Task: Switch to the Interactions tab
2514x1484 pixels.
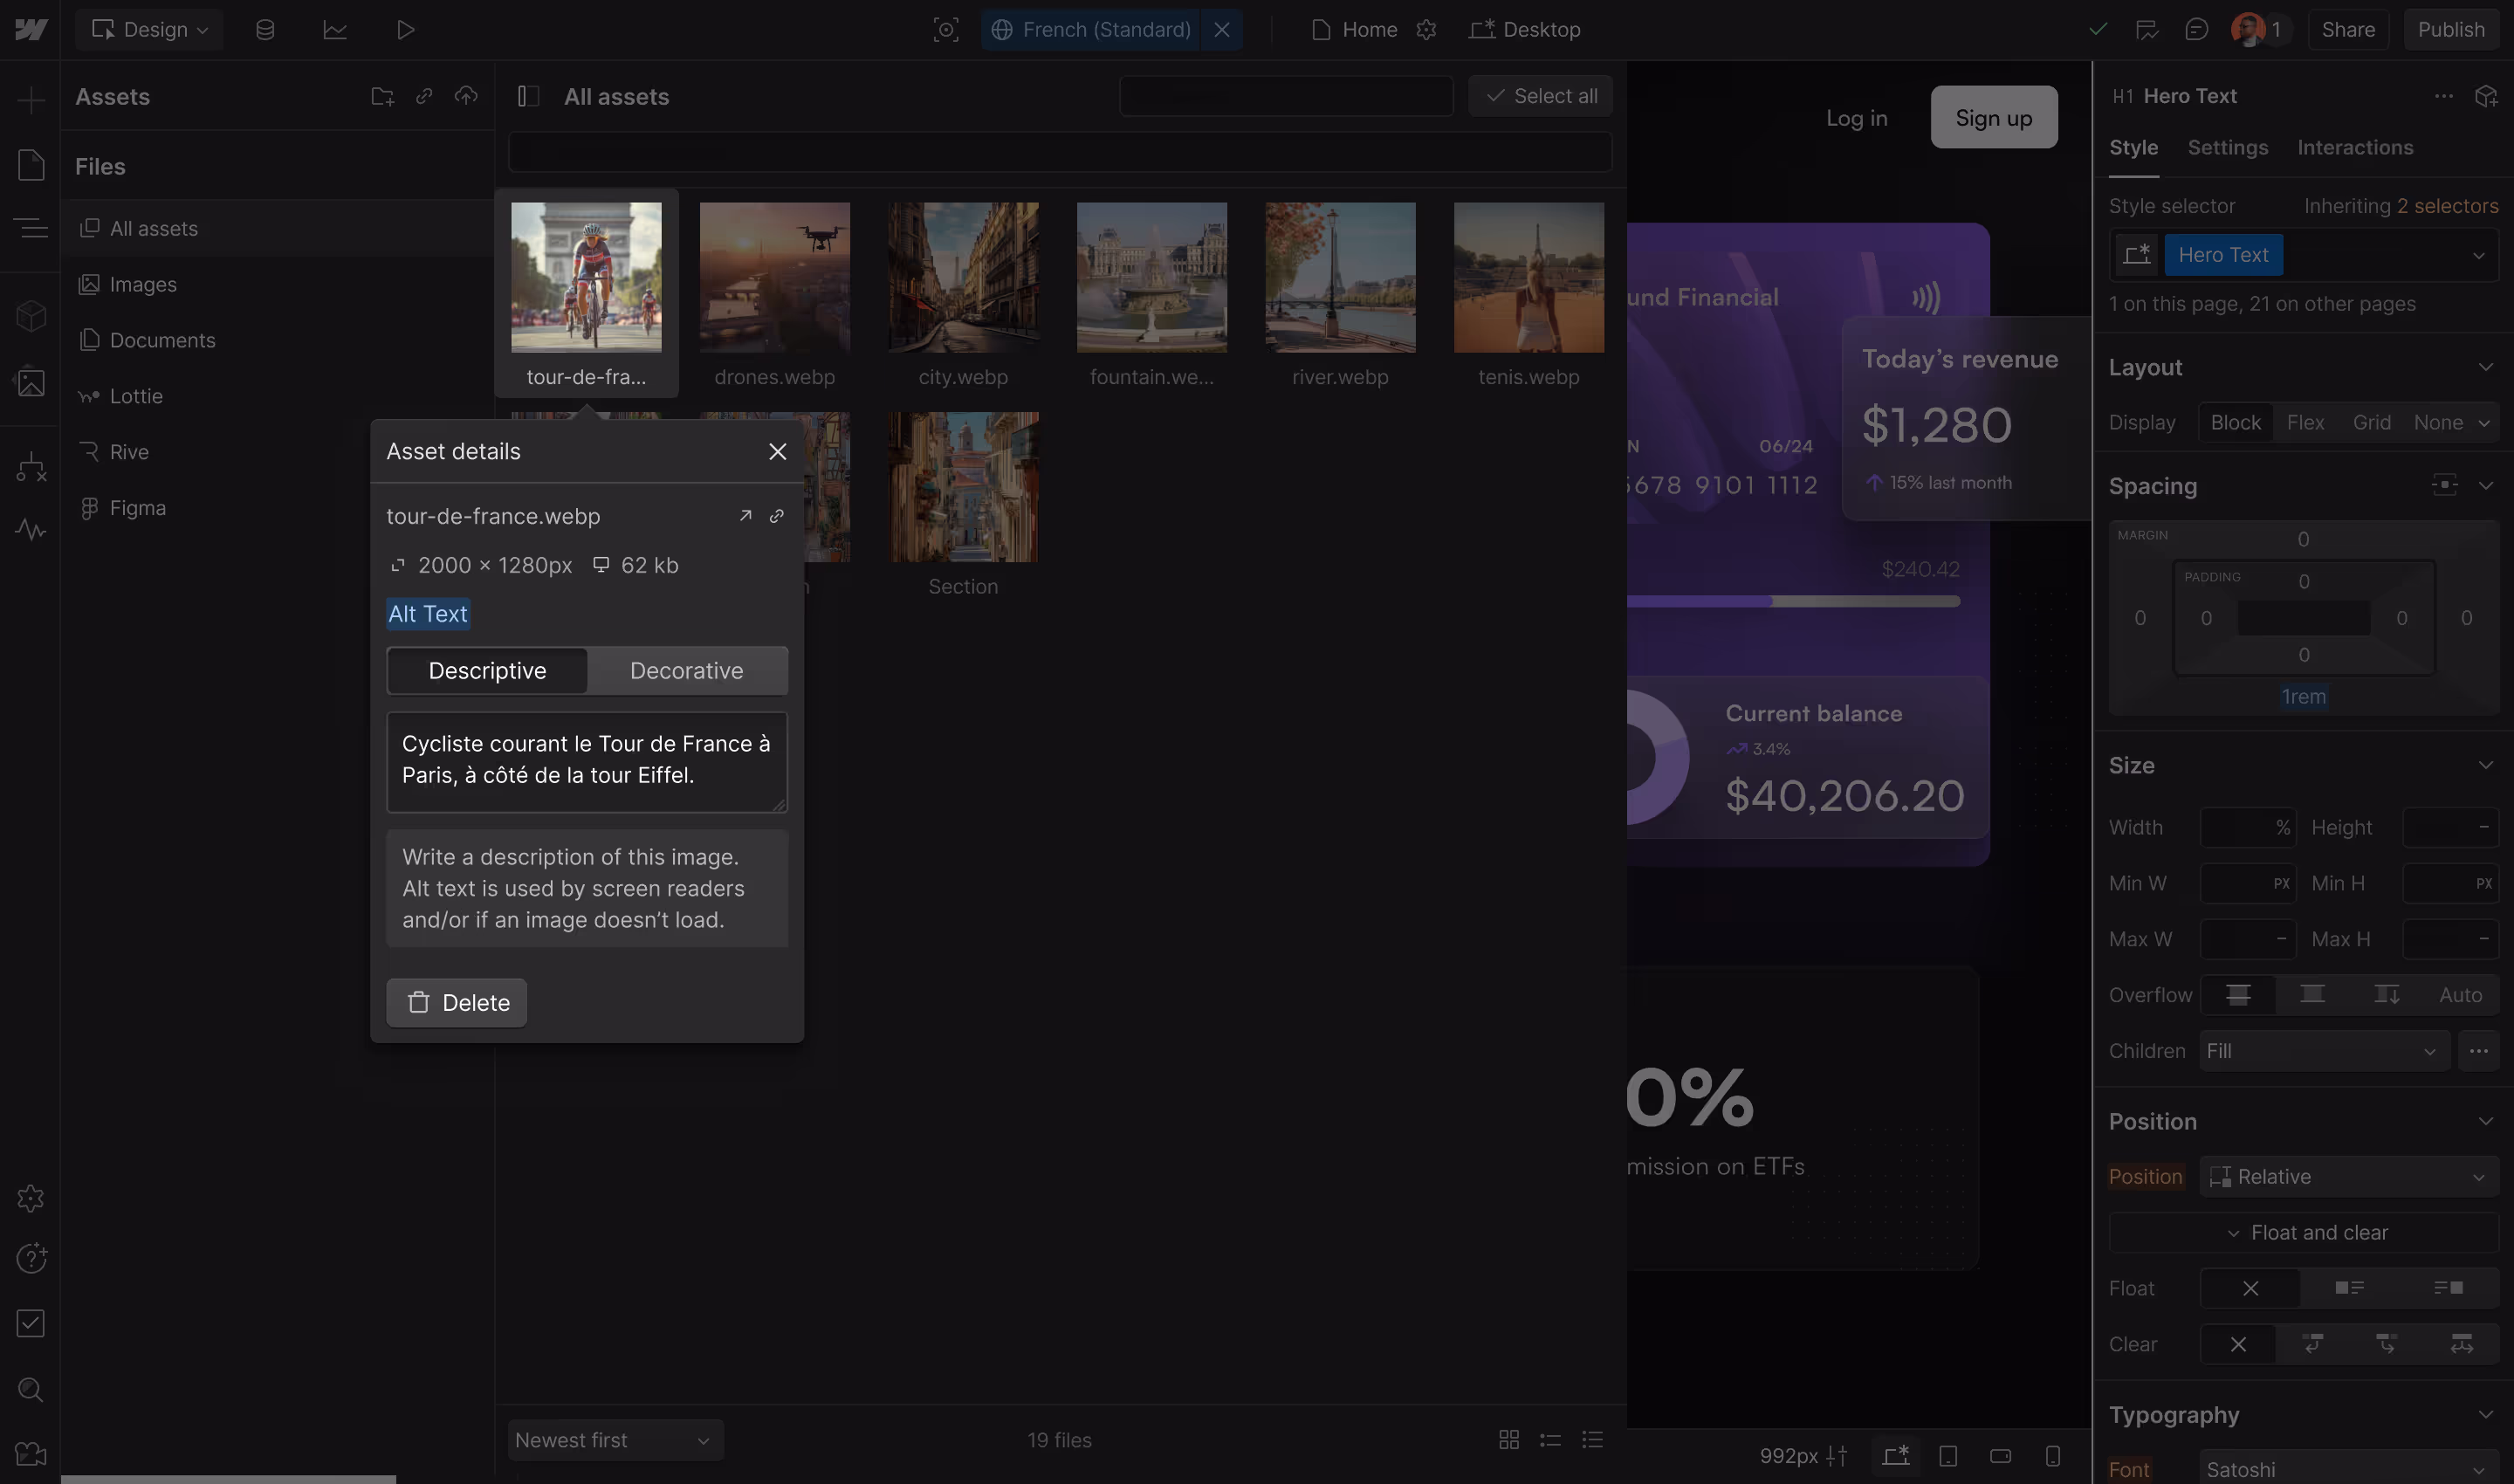Action: coord(2354,148)
